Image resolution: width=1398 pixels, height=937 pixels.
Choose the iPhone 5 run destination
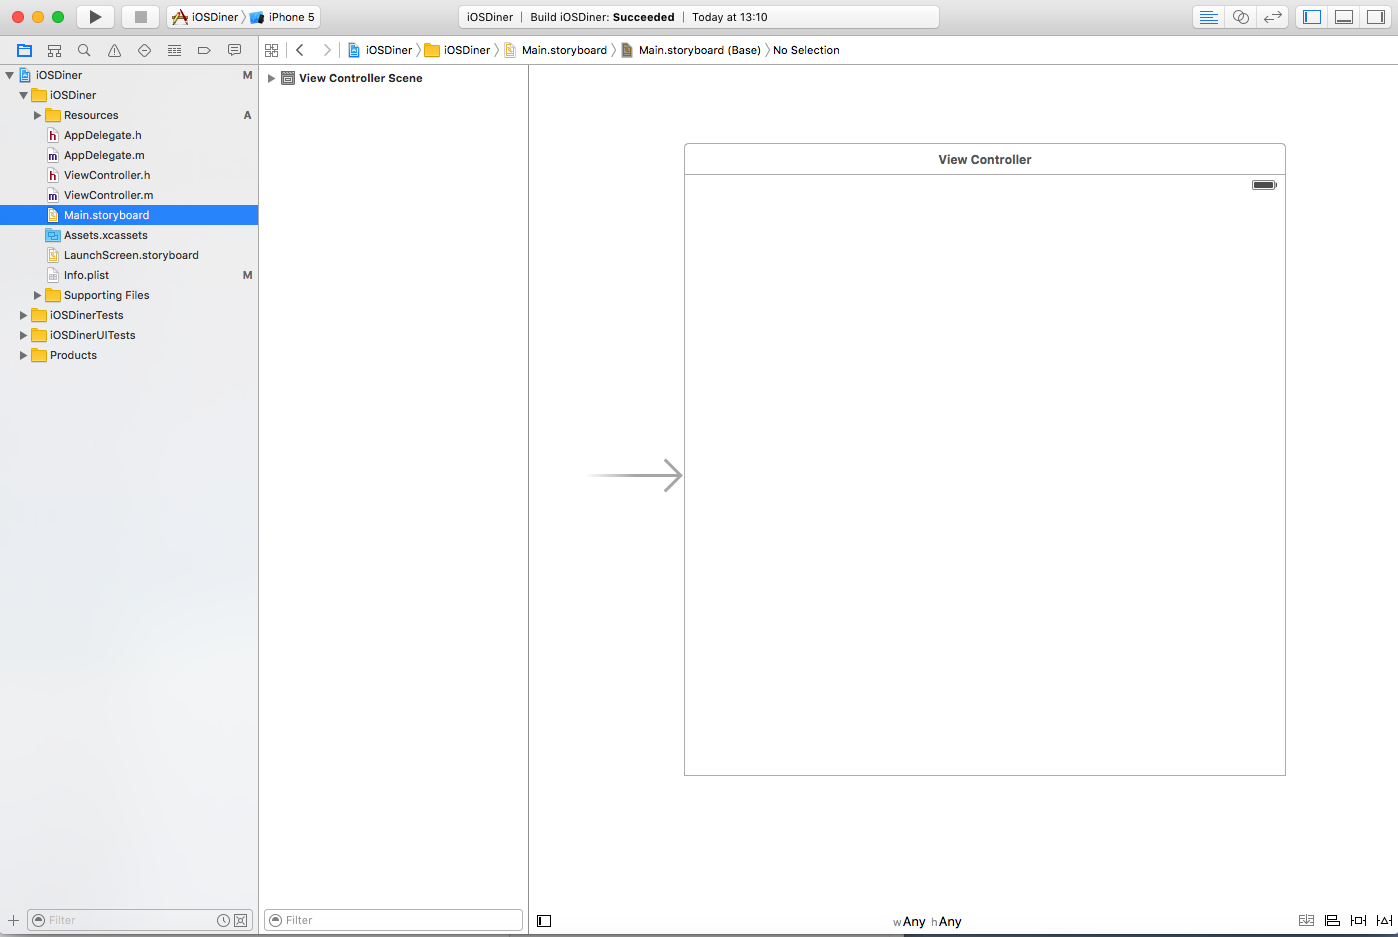tap(283, 17)
